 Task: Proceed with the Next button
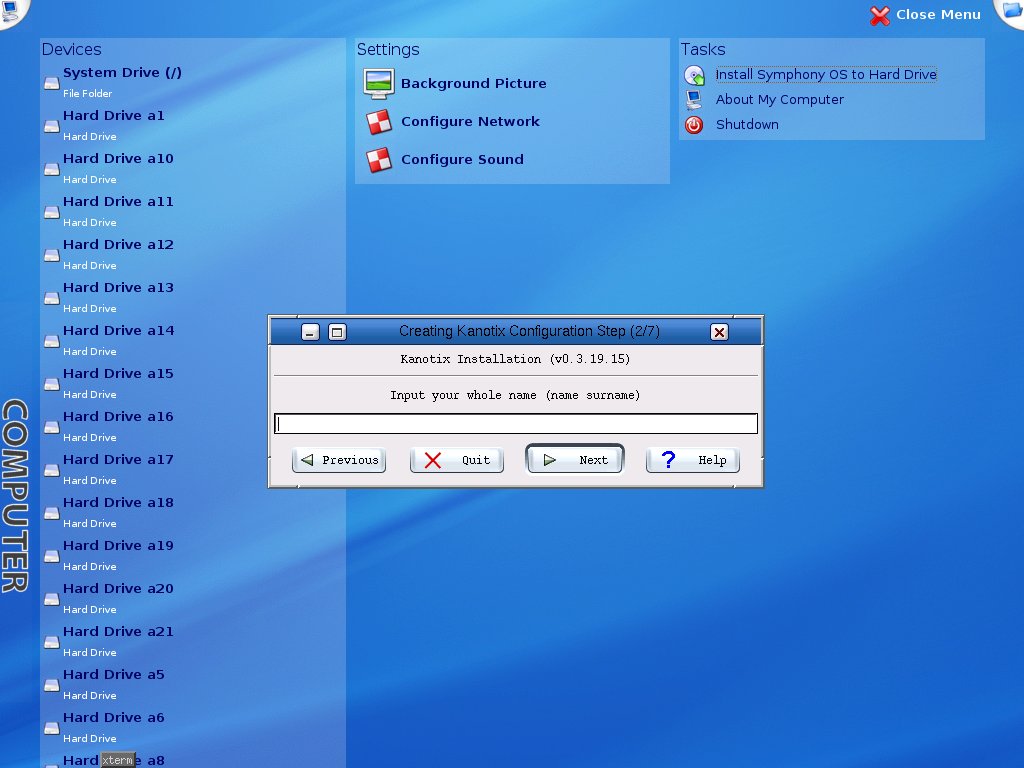click(575, 460)
